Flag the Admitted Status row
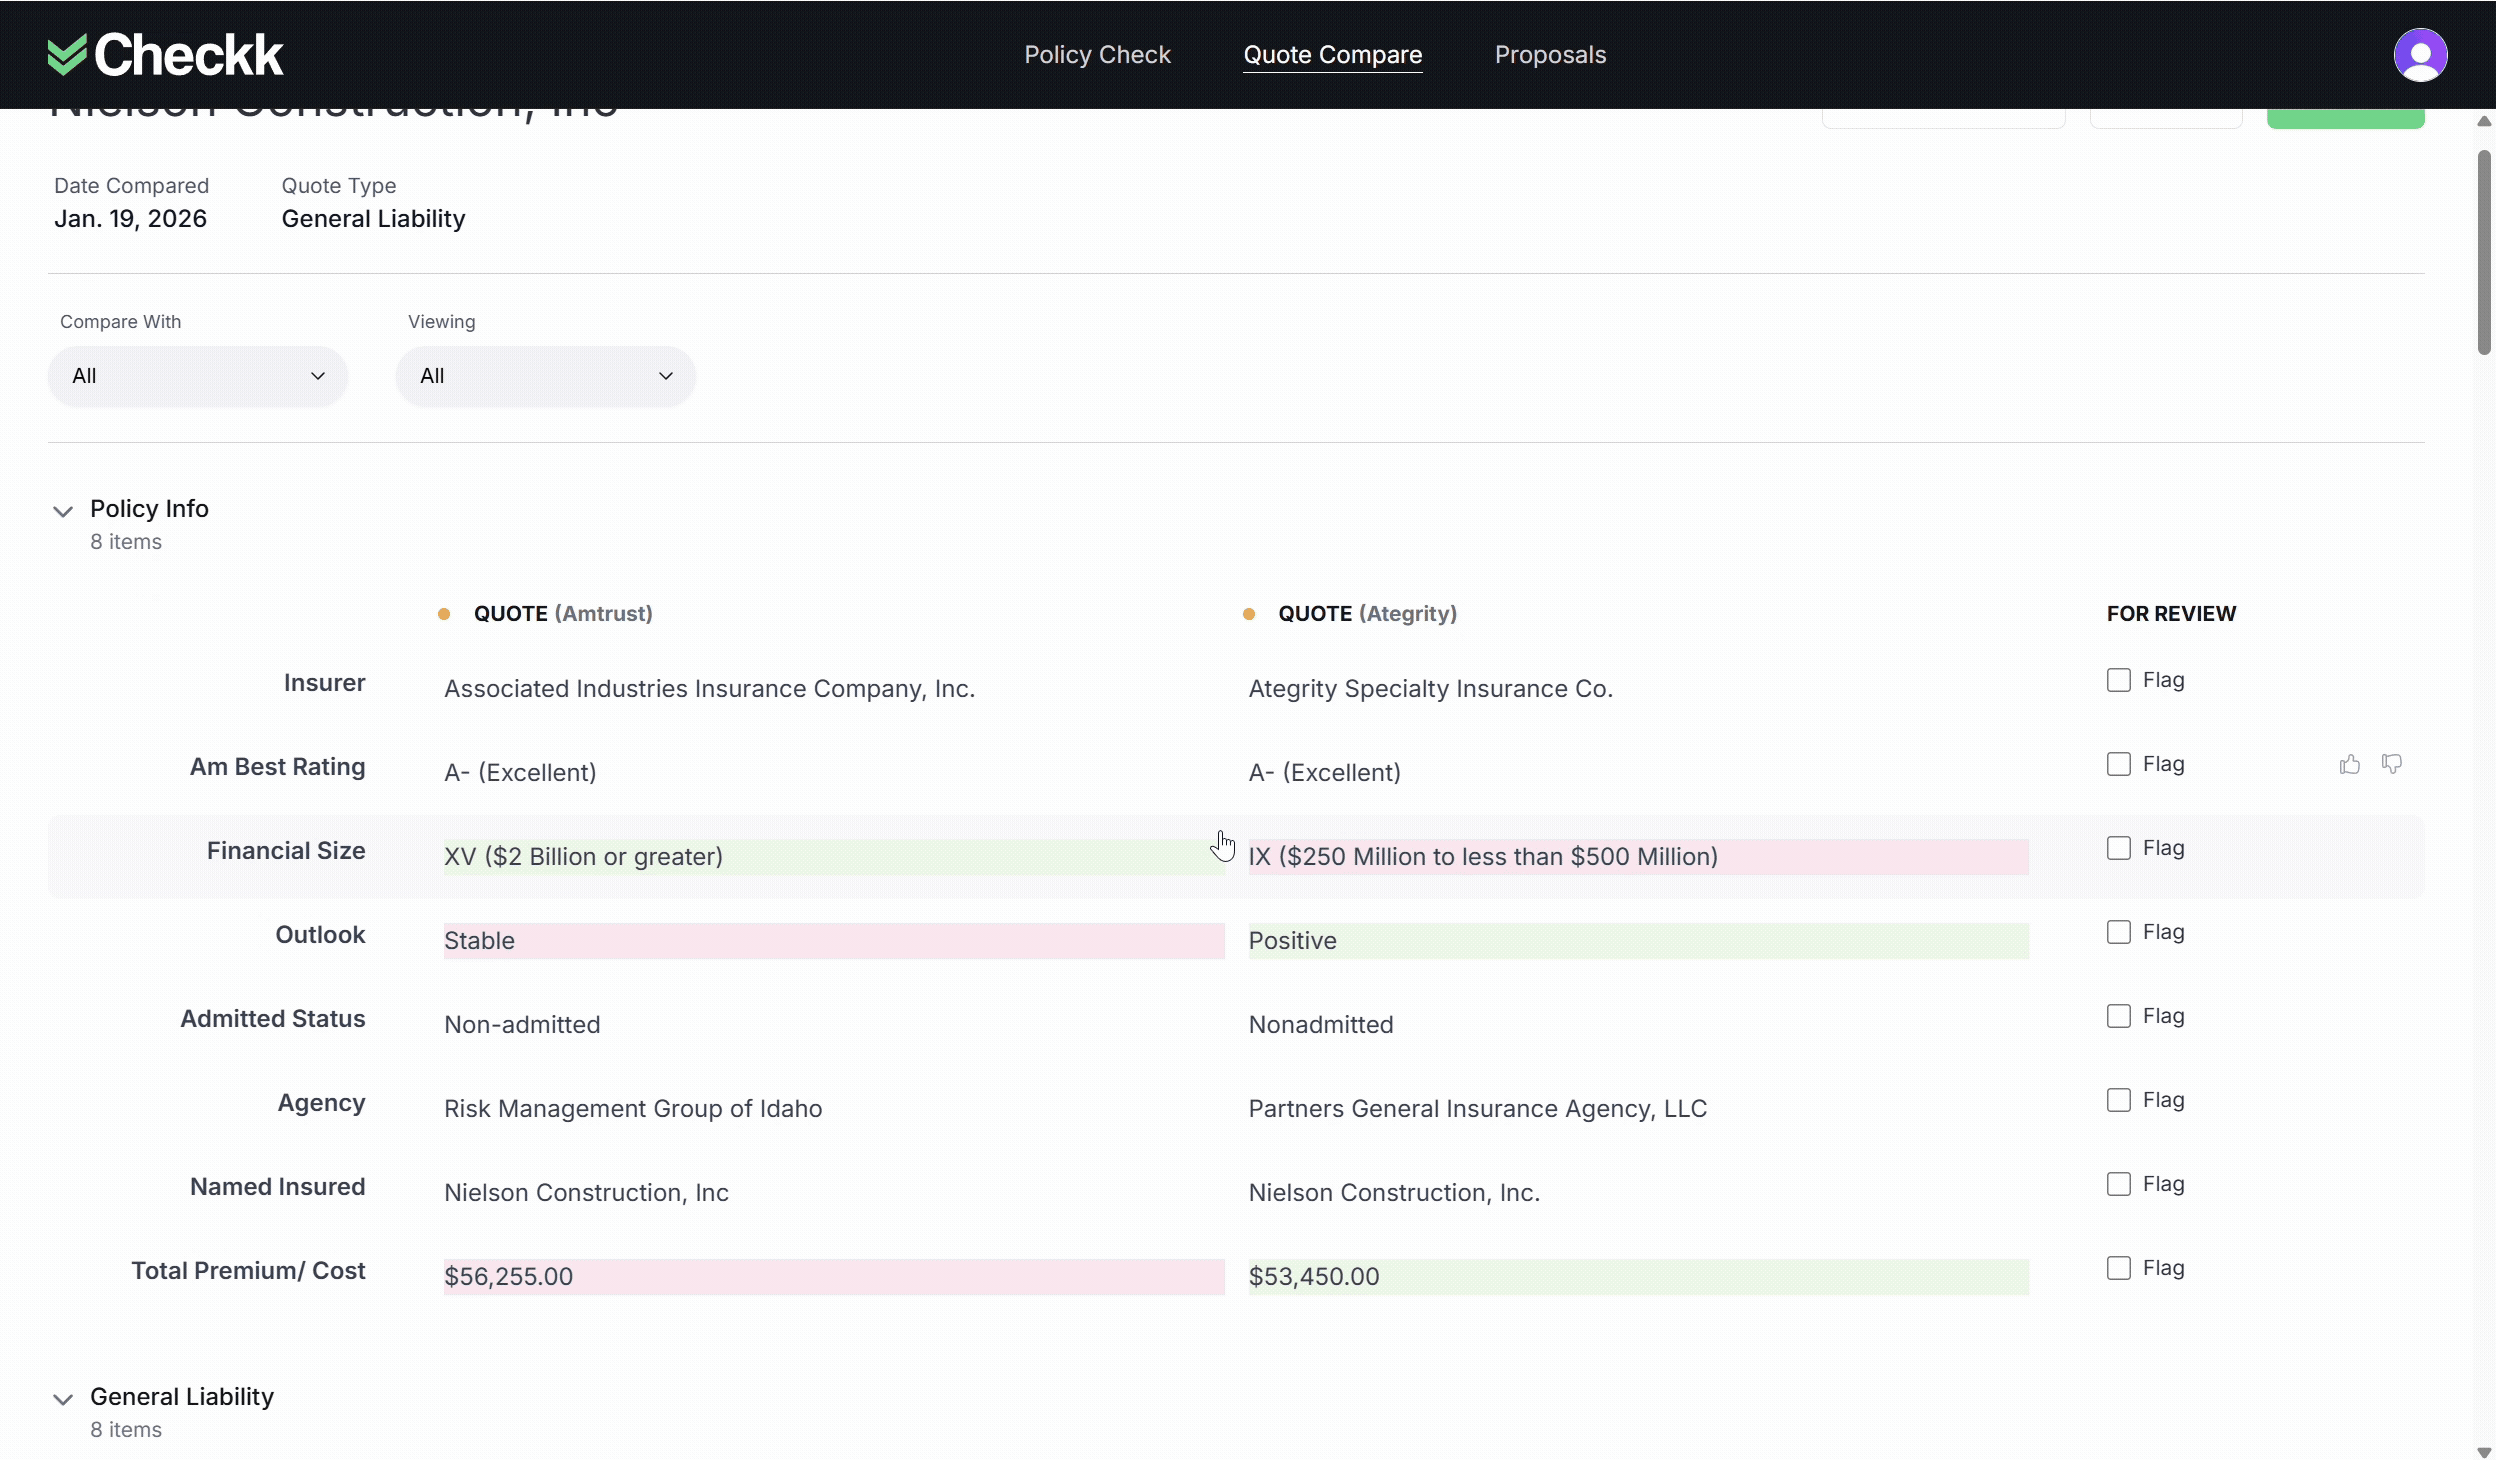Viewport: 2496px width, 1460px height. 2118,1016
